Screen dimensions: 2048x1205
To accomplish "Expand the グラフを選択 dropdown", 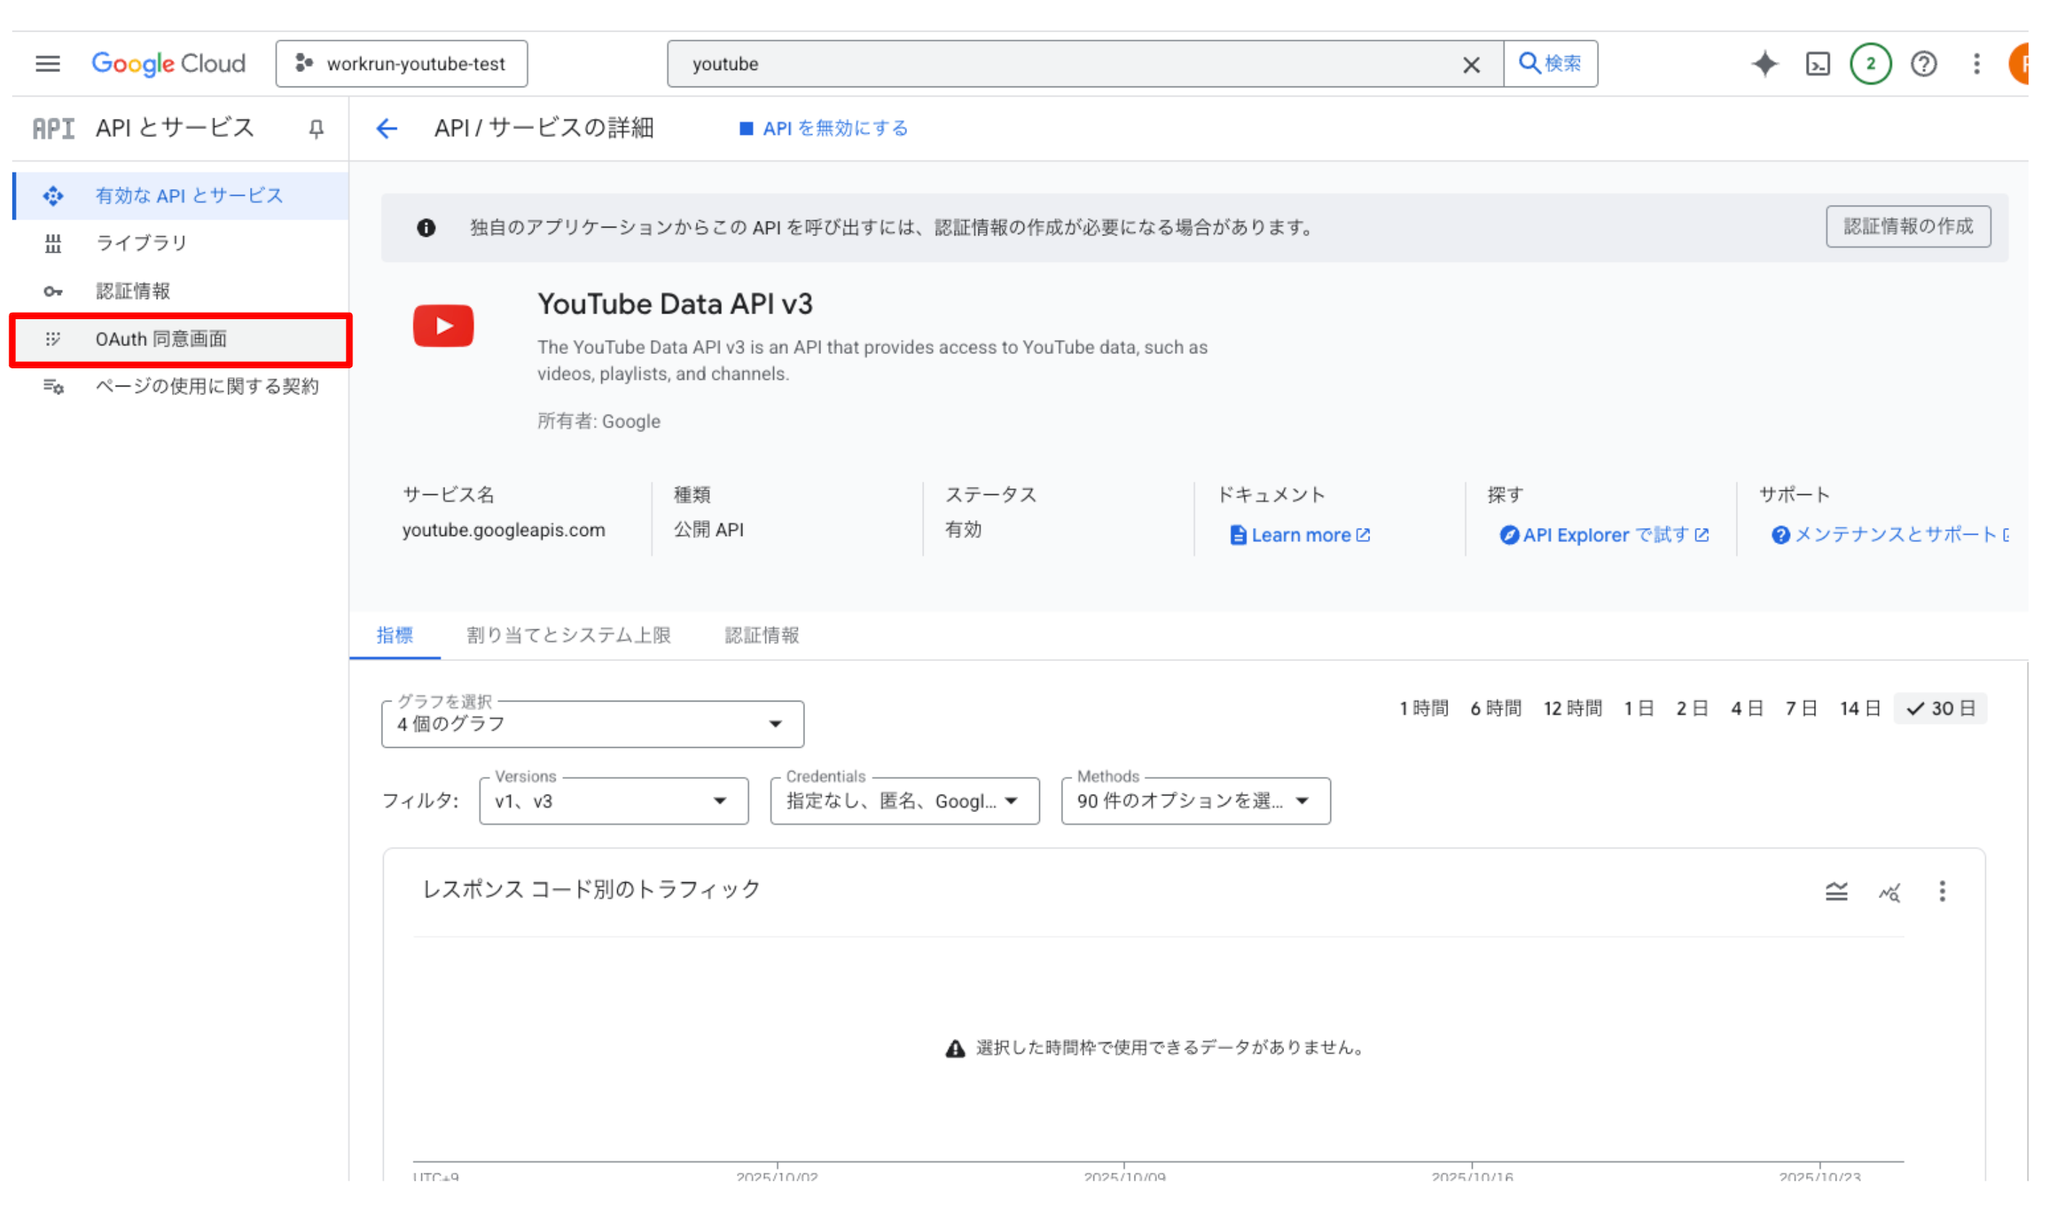I will (592, 724).
